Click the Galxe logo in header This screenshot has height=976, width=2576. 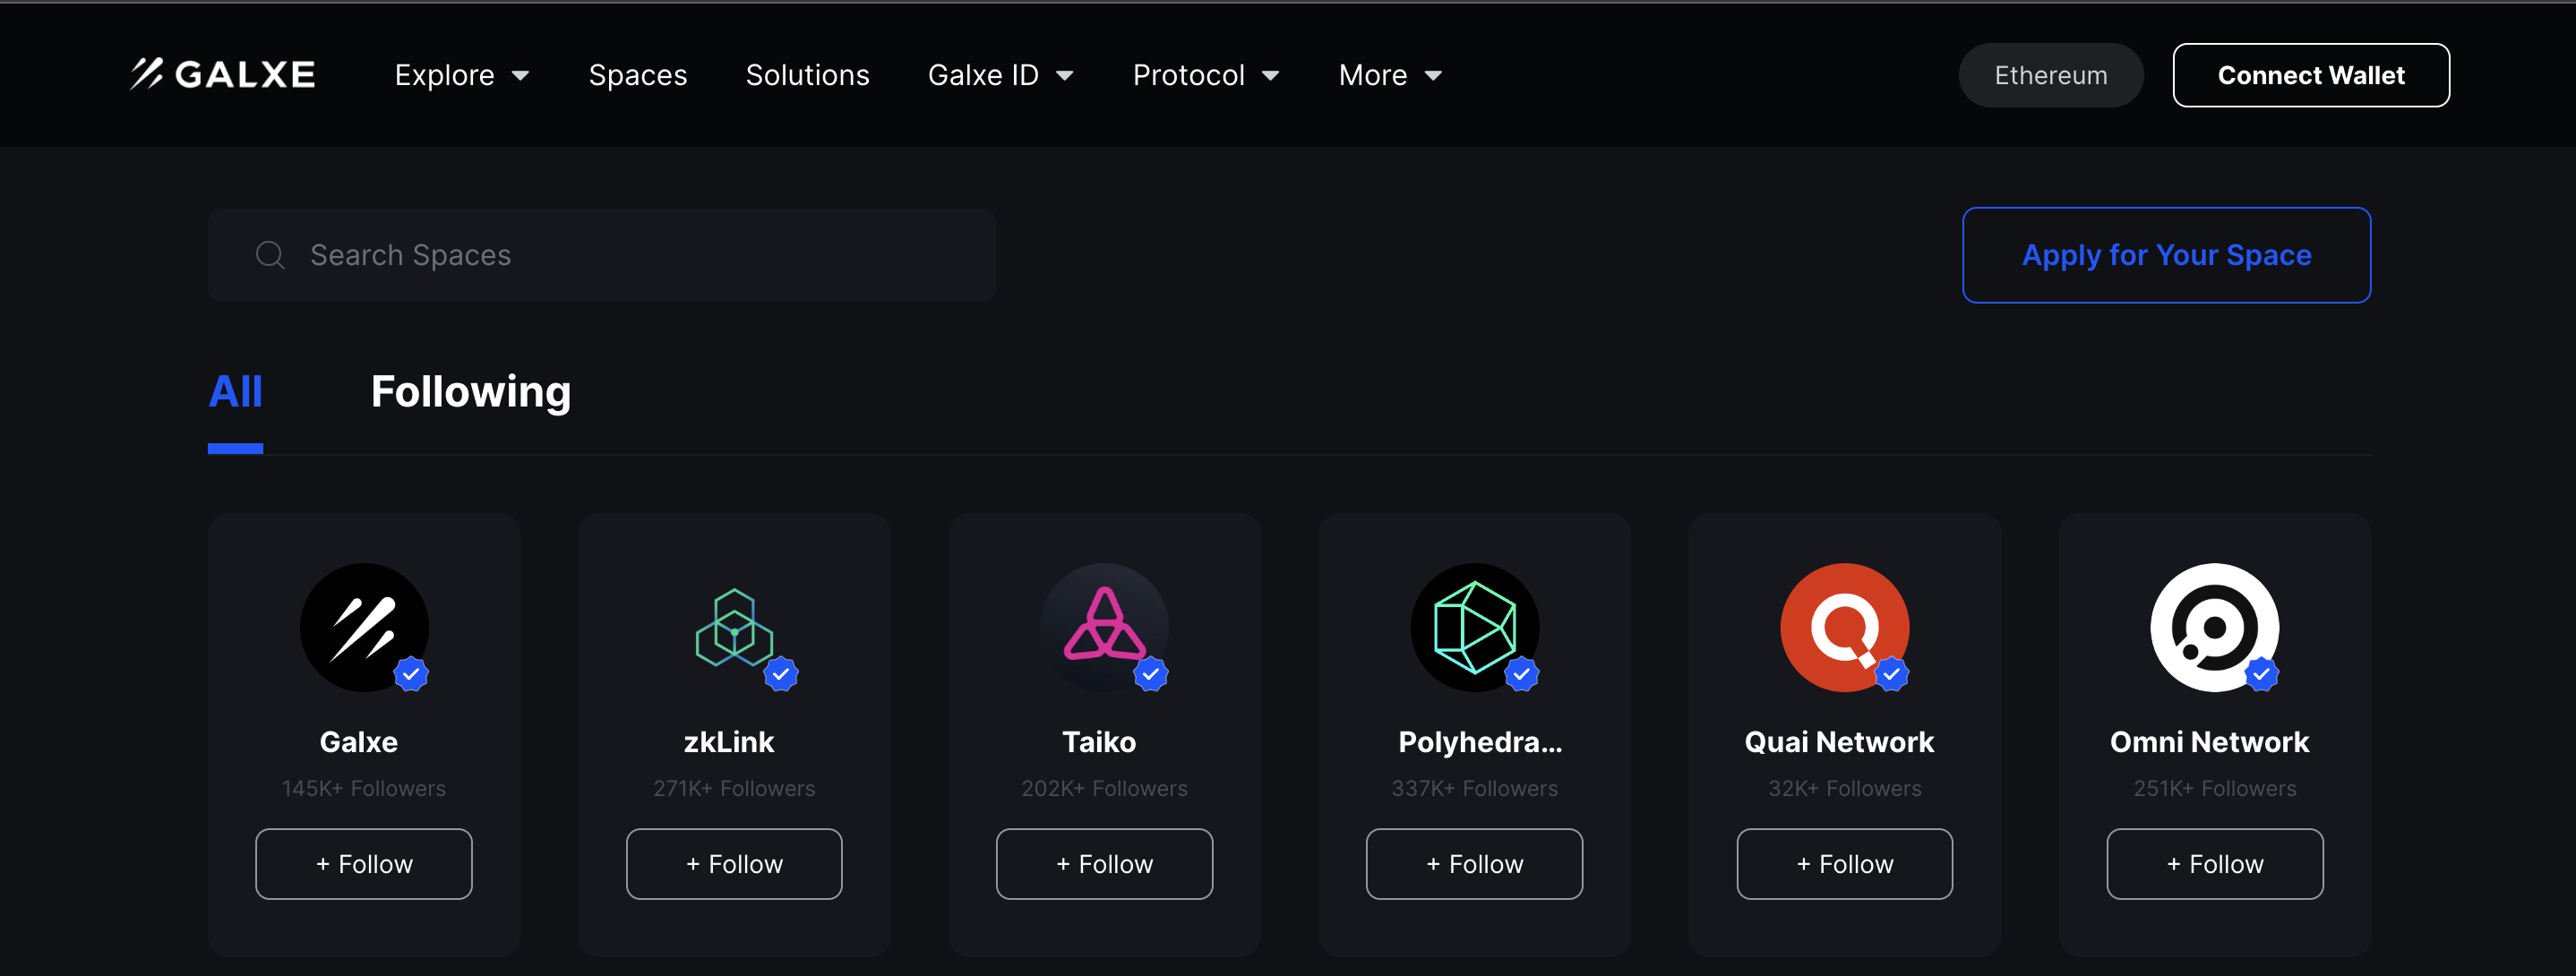(x=222, y=74)
